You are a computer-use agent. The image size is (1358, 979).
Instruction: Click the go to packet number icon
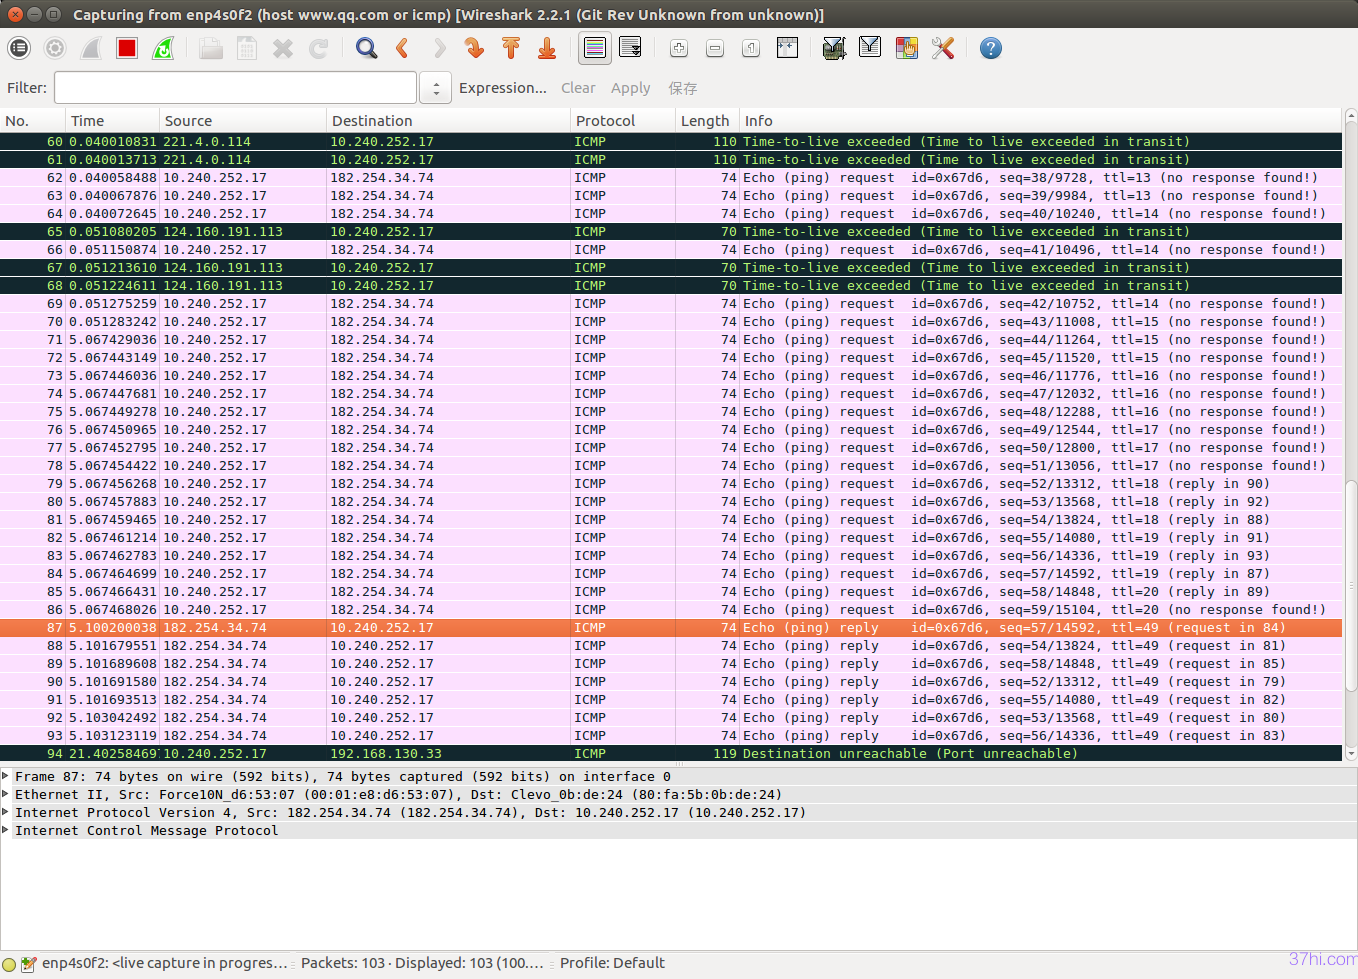click(475, 48)
